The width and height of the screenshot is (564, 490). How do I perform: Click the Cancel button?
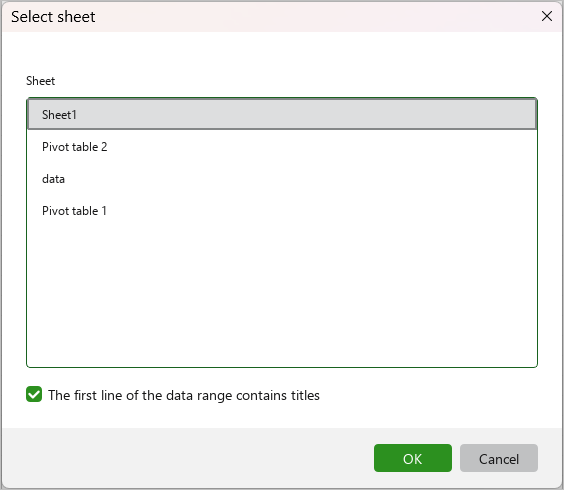[499, 458]
